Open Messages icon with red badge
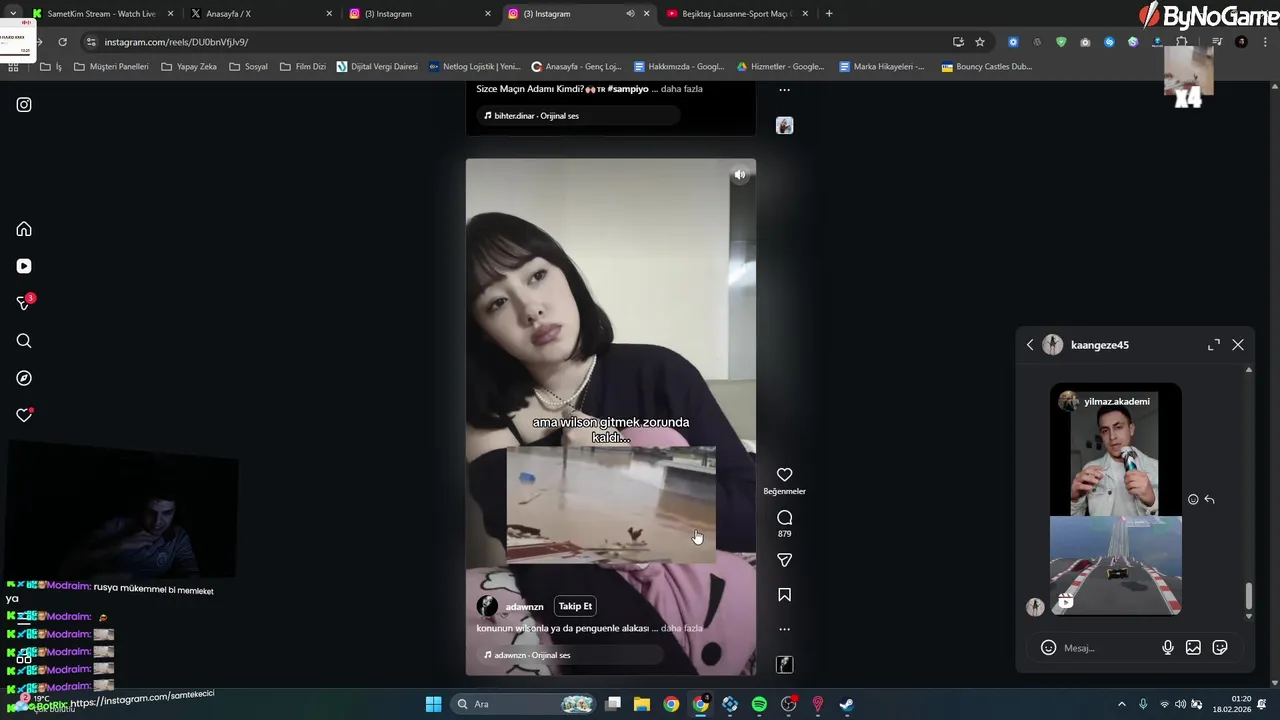The width and height of the screenshot is (1280, 720). click(24, 303)
